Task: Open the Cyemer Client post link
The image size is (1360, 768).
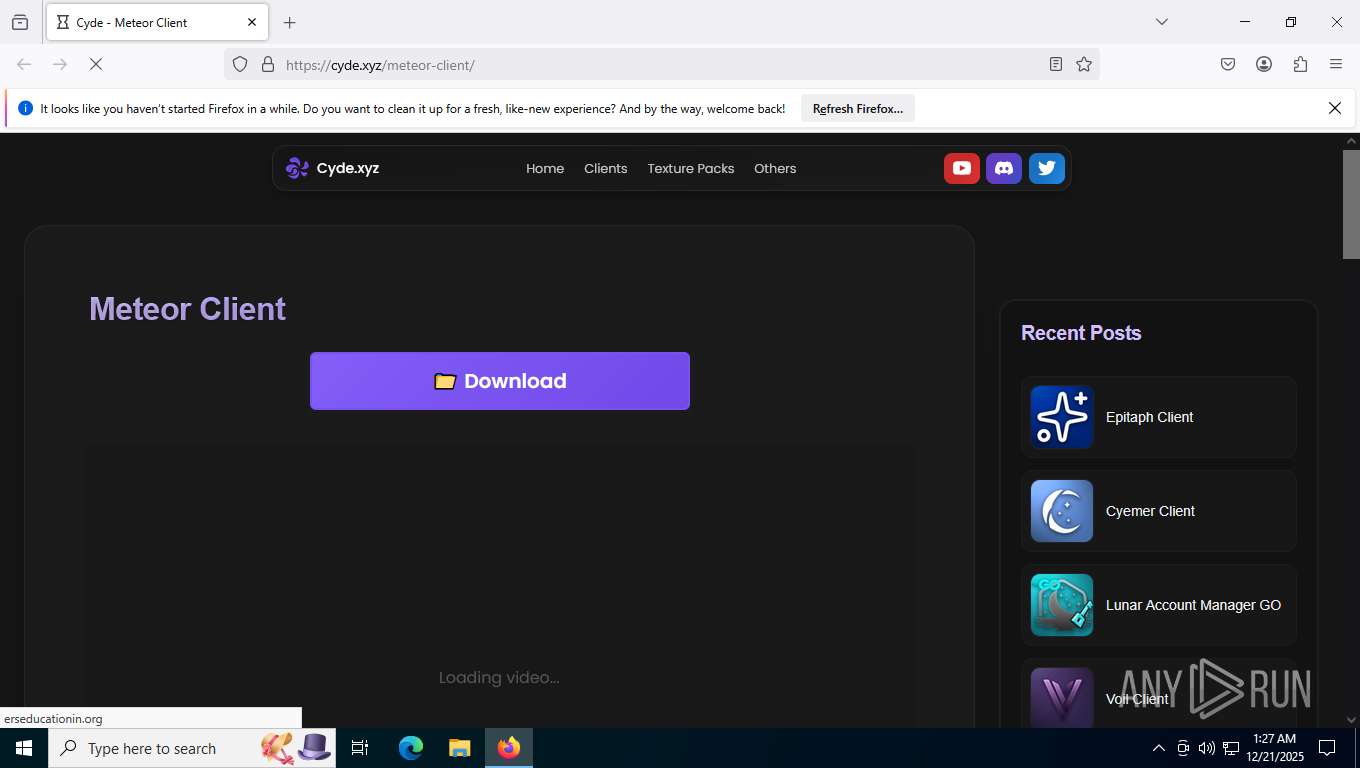Action: click(x=1150, y=511)
